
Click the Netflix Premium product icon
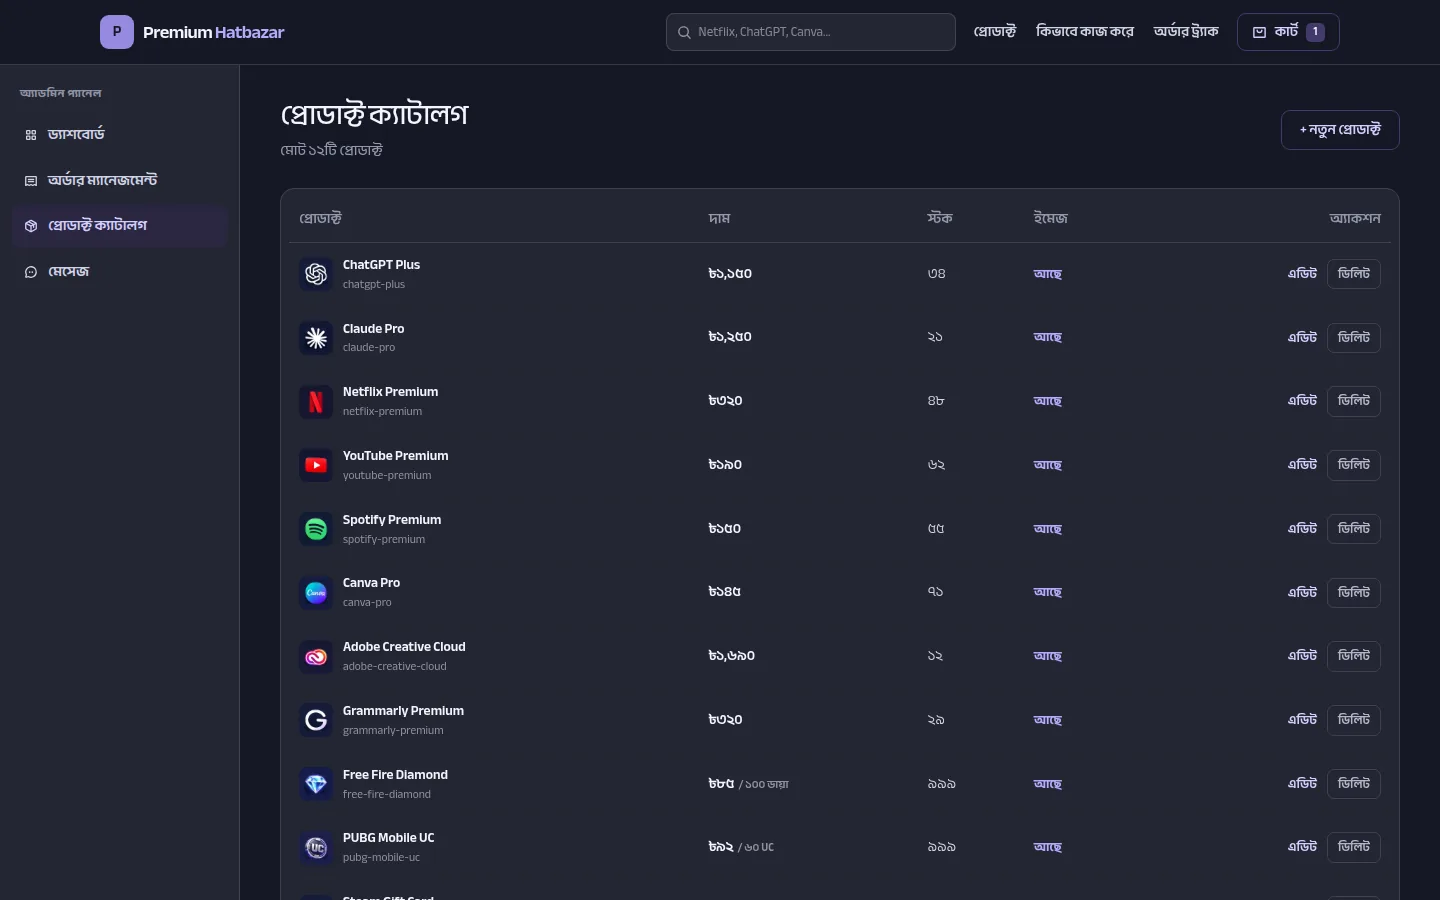click(316, 401)
